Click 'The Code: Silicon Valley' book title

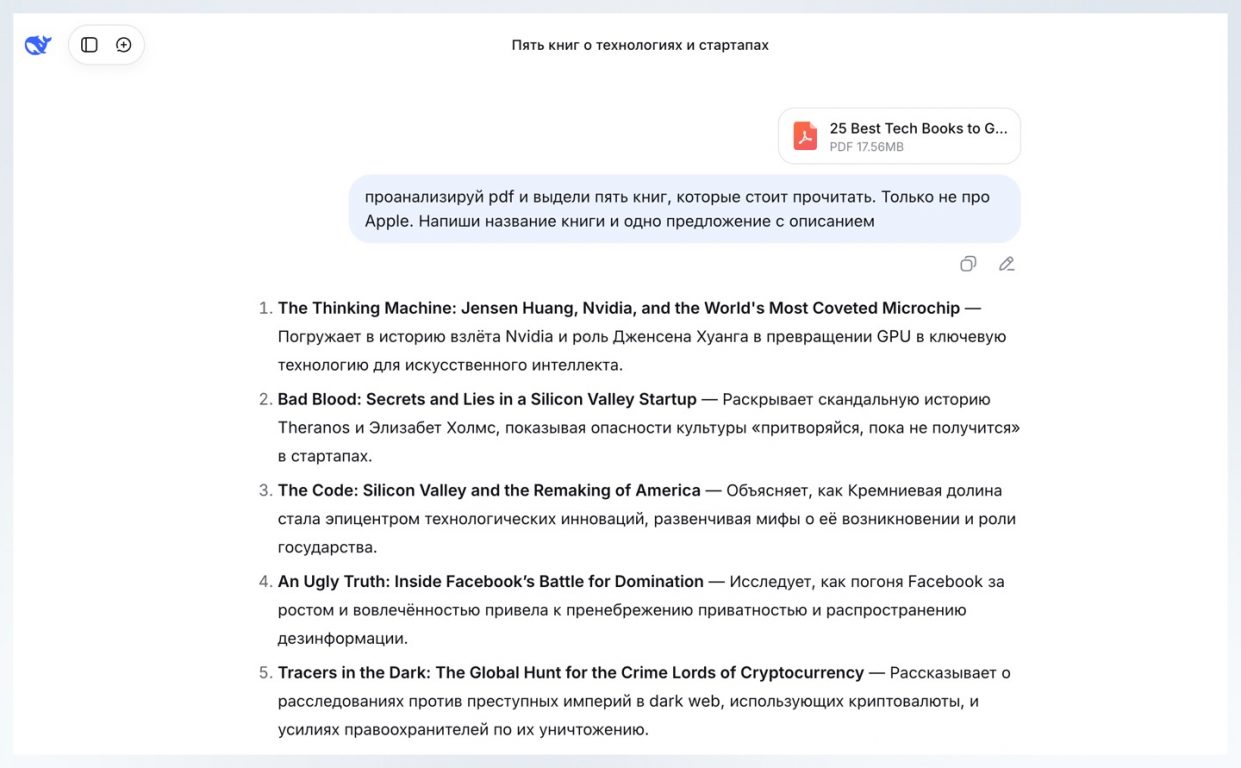click(x=489, y=490)
